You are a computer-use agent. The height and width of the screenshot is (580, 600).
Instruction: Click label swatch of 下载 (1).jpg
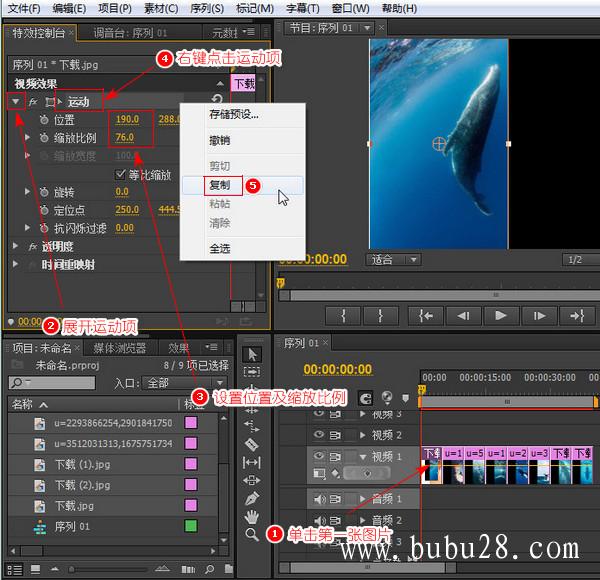(x=191, y=464)
